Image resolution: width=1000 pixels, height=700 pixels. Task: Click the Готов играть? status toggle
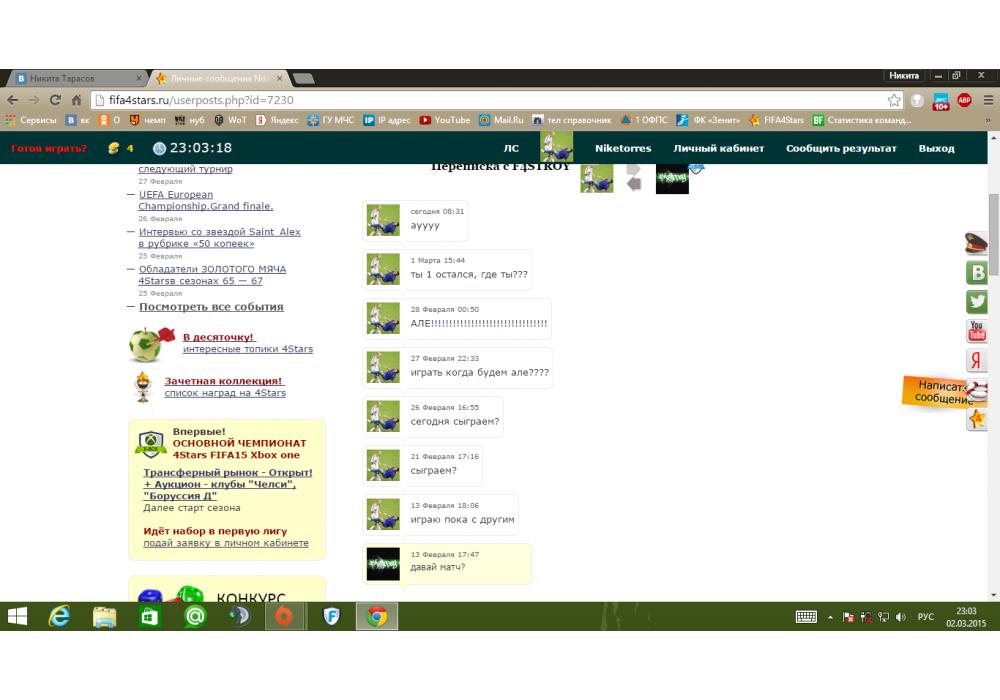pyautogui.click(x=49, y=149)
